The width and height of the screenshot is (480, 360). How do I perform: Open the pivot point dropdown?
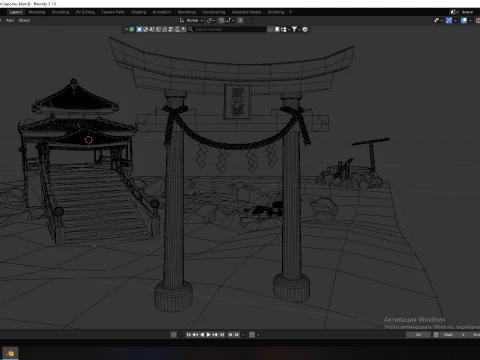point(211,21)
